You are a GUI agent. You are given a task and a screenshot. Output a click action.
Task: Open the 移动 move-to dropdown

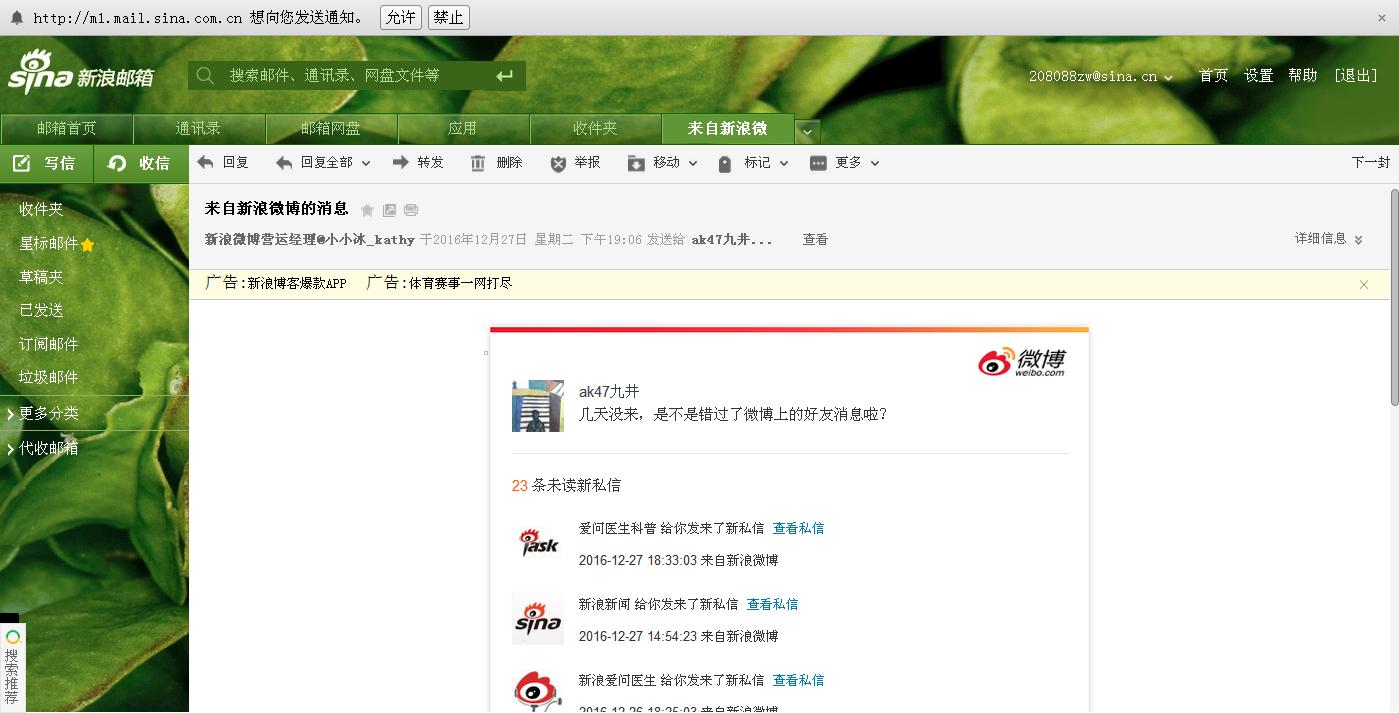[662, 163]
